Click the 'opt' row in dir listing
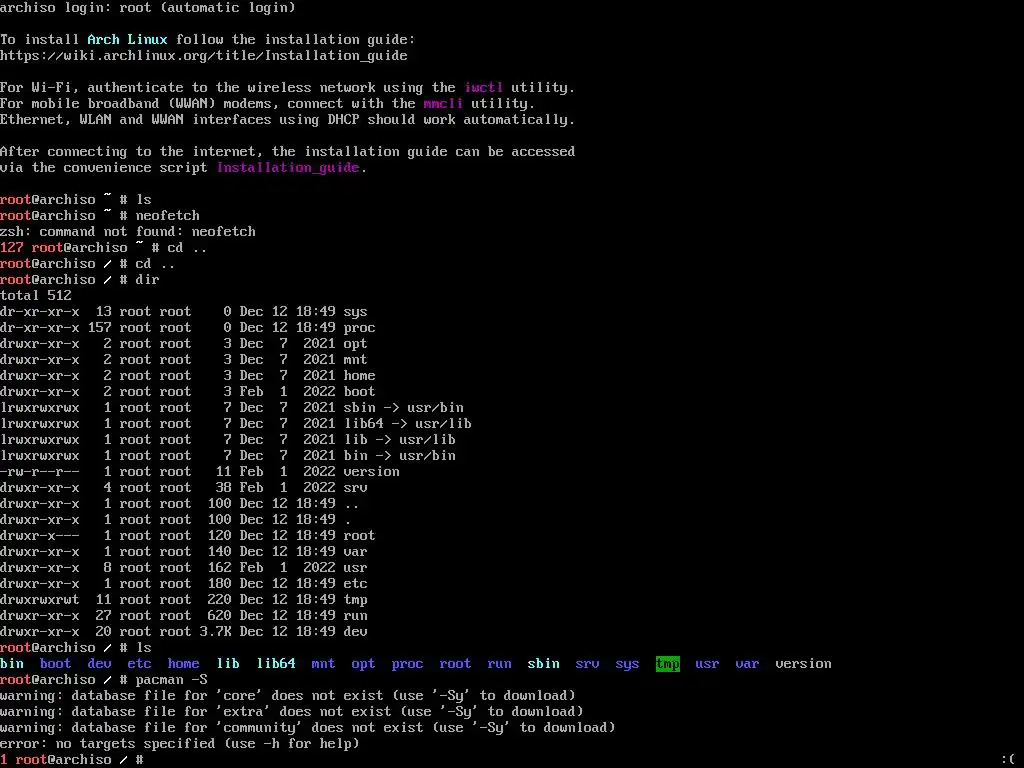Viewport: 1024px width, 768px height. click(184, 344)
